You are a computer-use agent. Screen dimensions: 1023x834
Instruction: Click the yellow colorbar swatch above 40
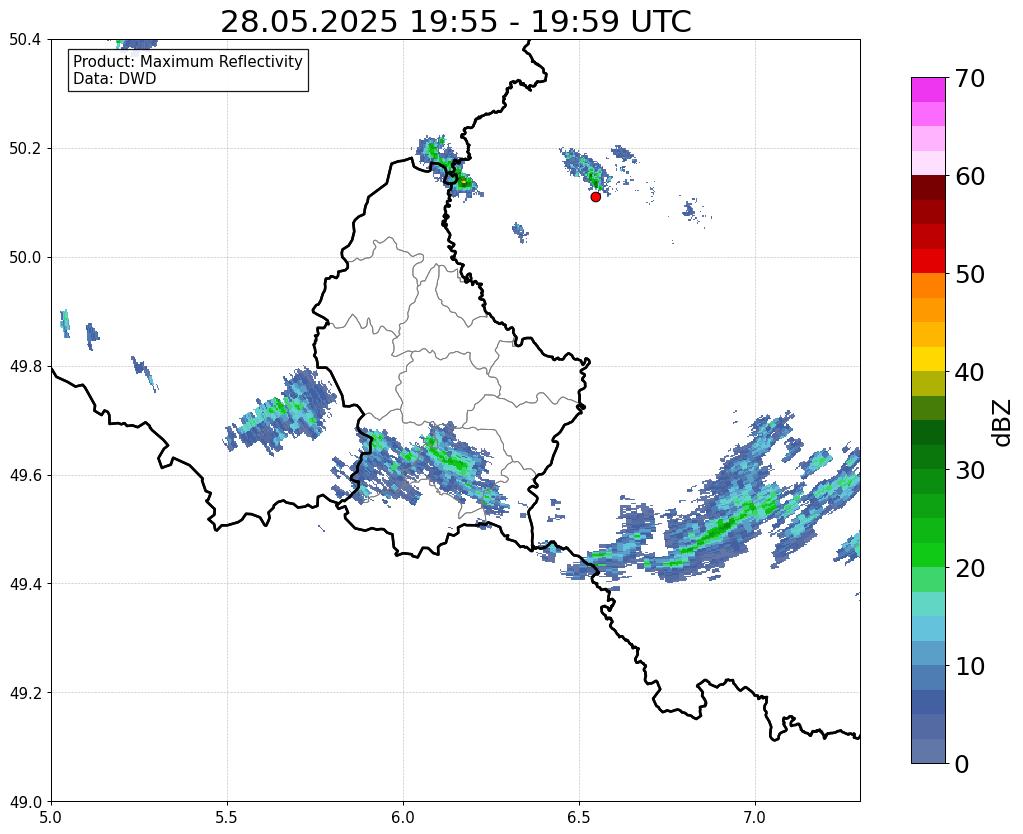click(928, 359)
